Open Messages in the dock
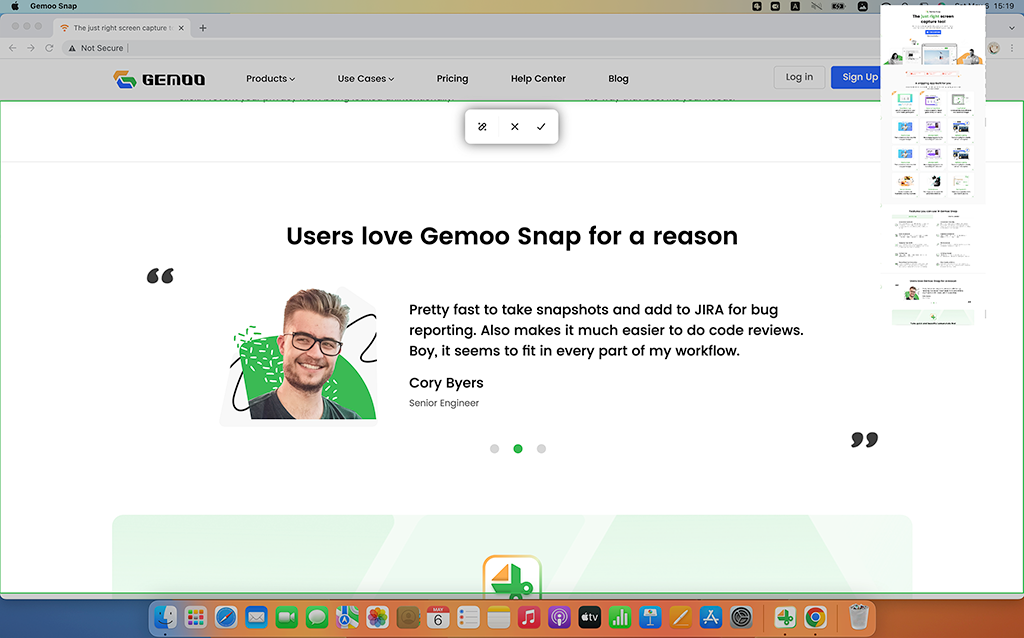1024x638 pixels. pyautogui.click(x=317, y=617)
